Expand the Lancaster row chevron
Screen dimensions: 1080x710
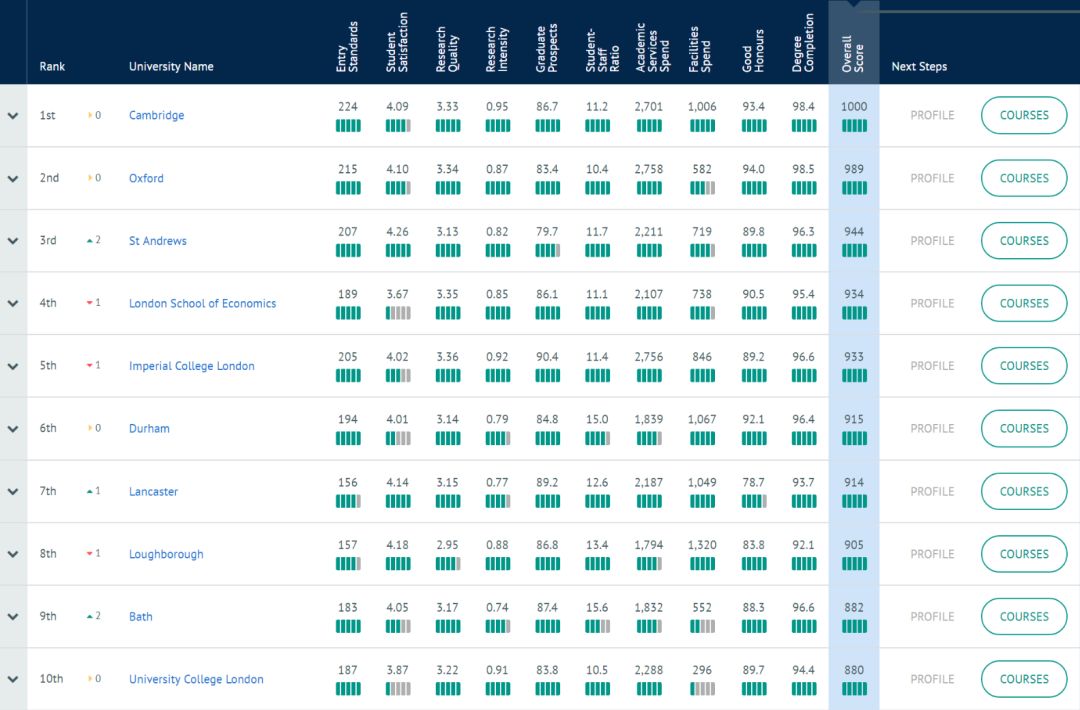(13, 492)
